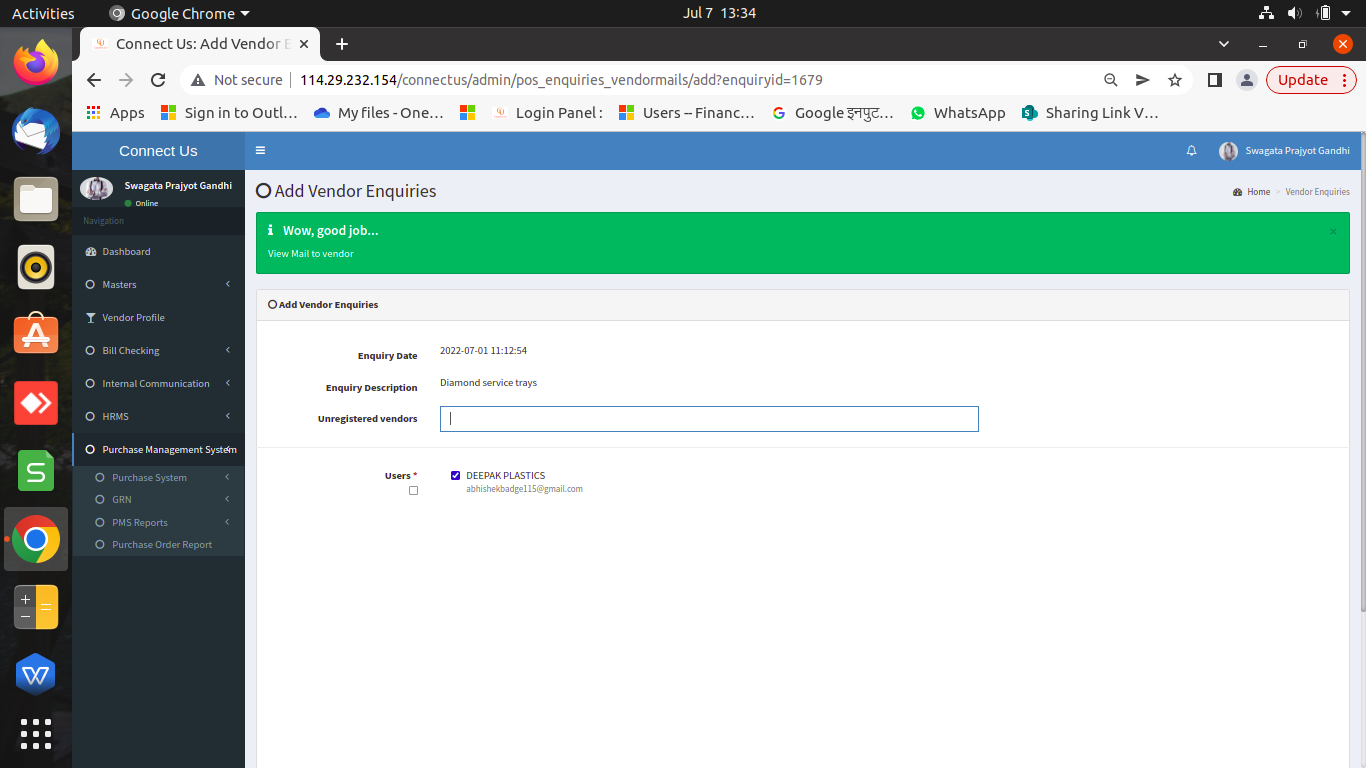
Task: Toggle the sidebar hamburger menu icon
Action: (260, 150)
